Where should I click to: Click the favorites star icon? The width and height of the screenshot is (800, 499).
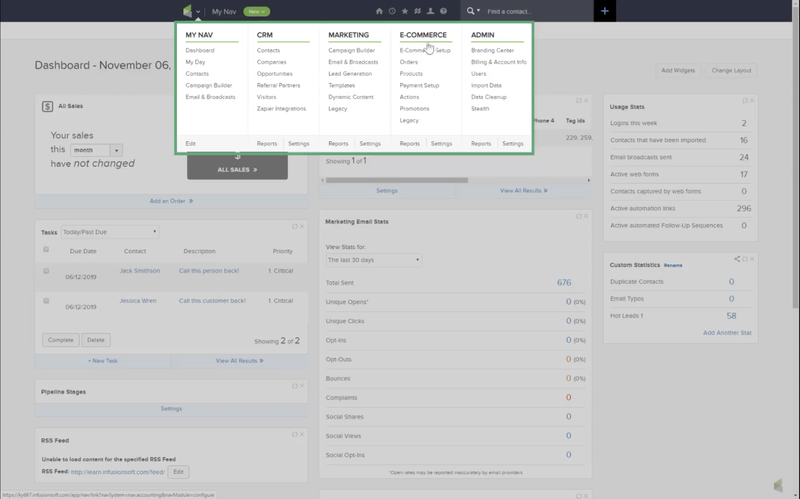point(405,11)
